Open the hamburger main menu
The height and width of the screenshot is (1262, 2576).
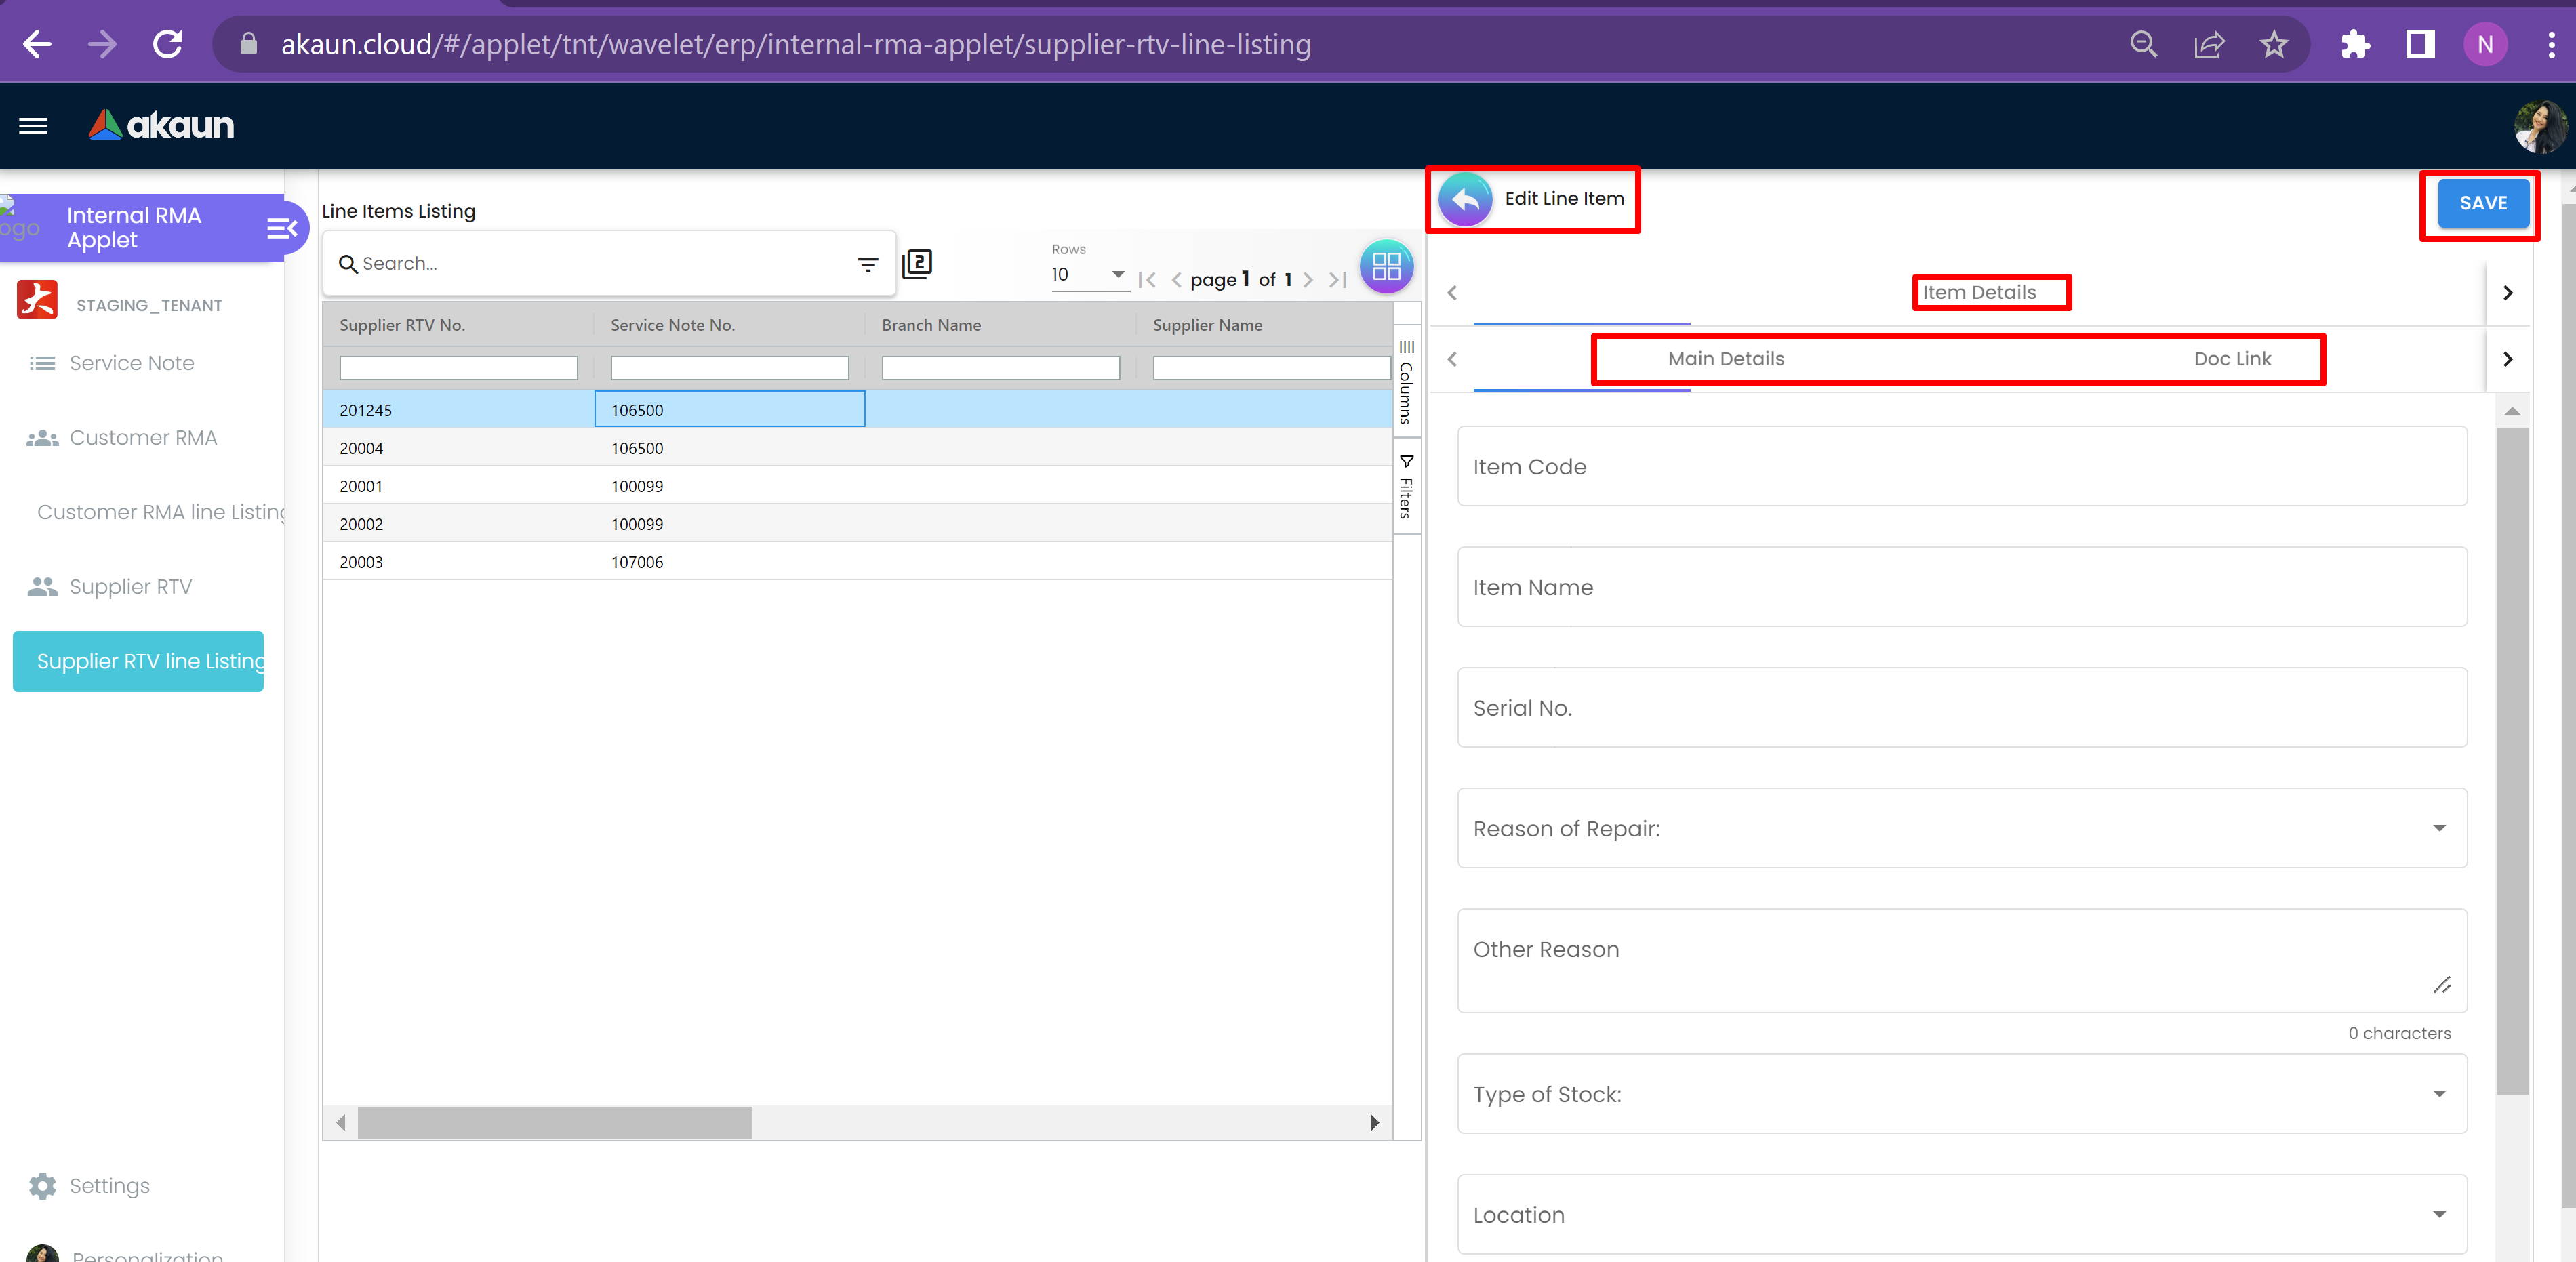pyautogui.click(x=33, y=126)
